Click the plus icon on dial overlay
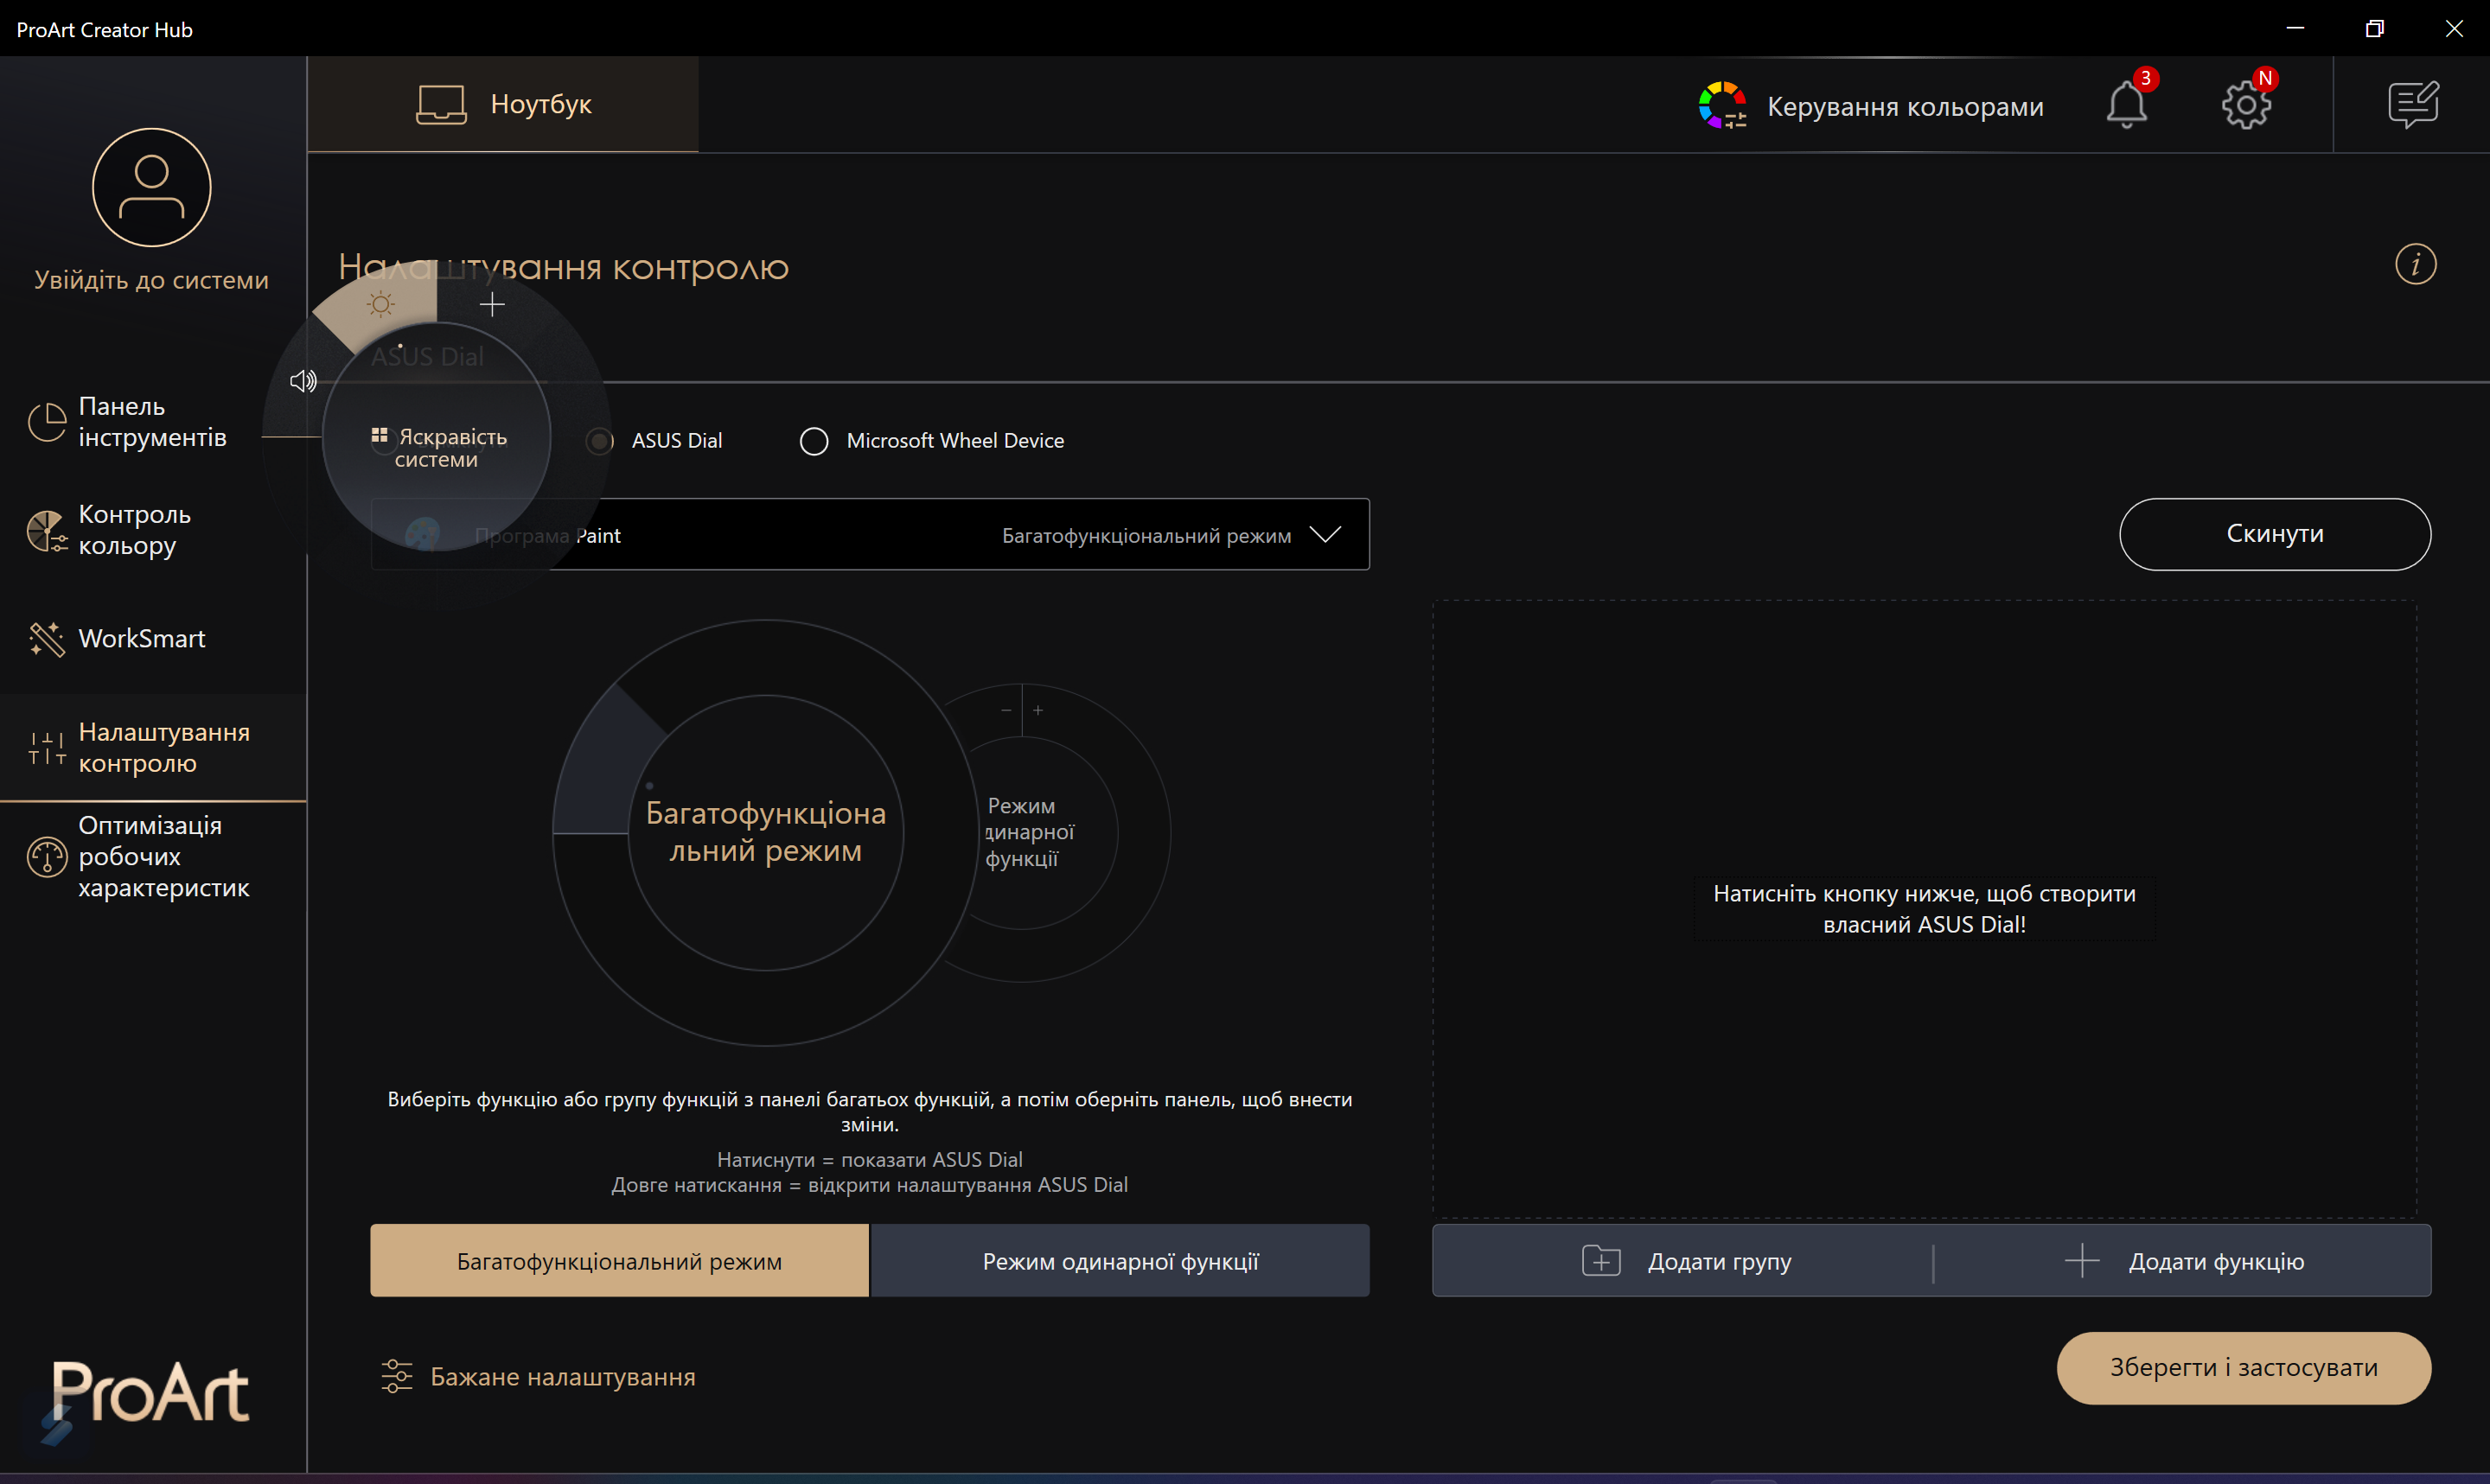Viewport: 2490px width, 1484px height. pos(492,305)
